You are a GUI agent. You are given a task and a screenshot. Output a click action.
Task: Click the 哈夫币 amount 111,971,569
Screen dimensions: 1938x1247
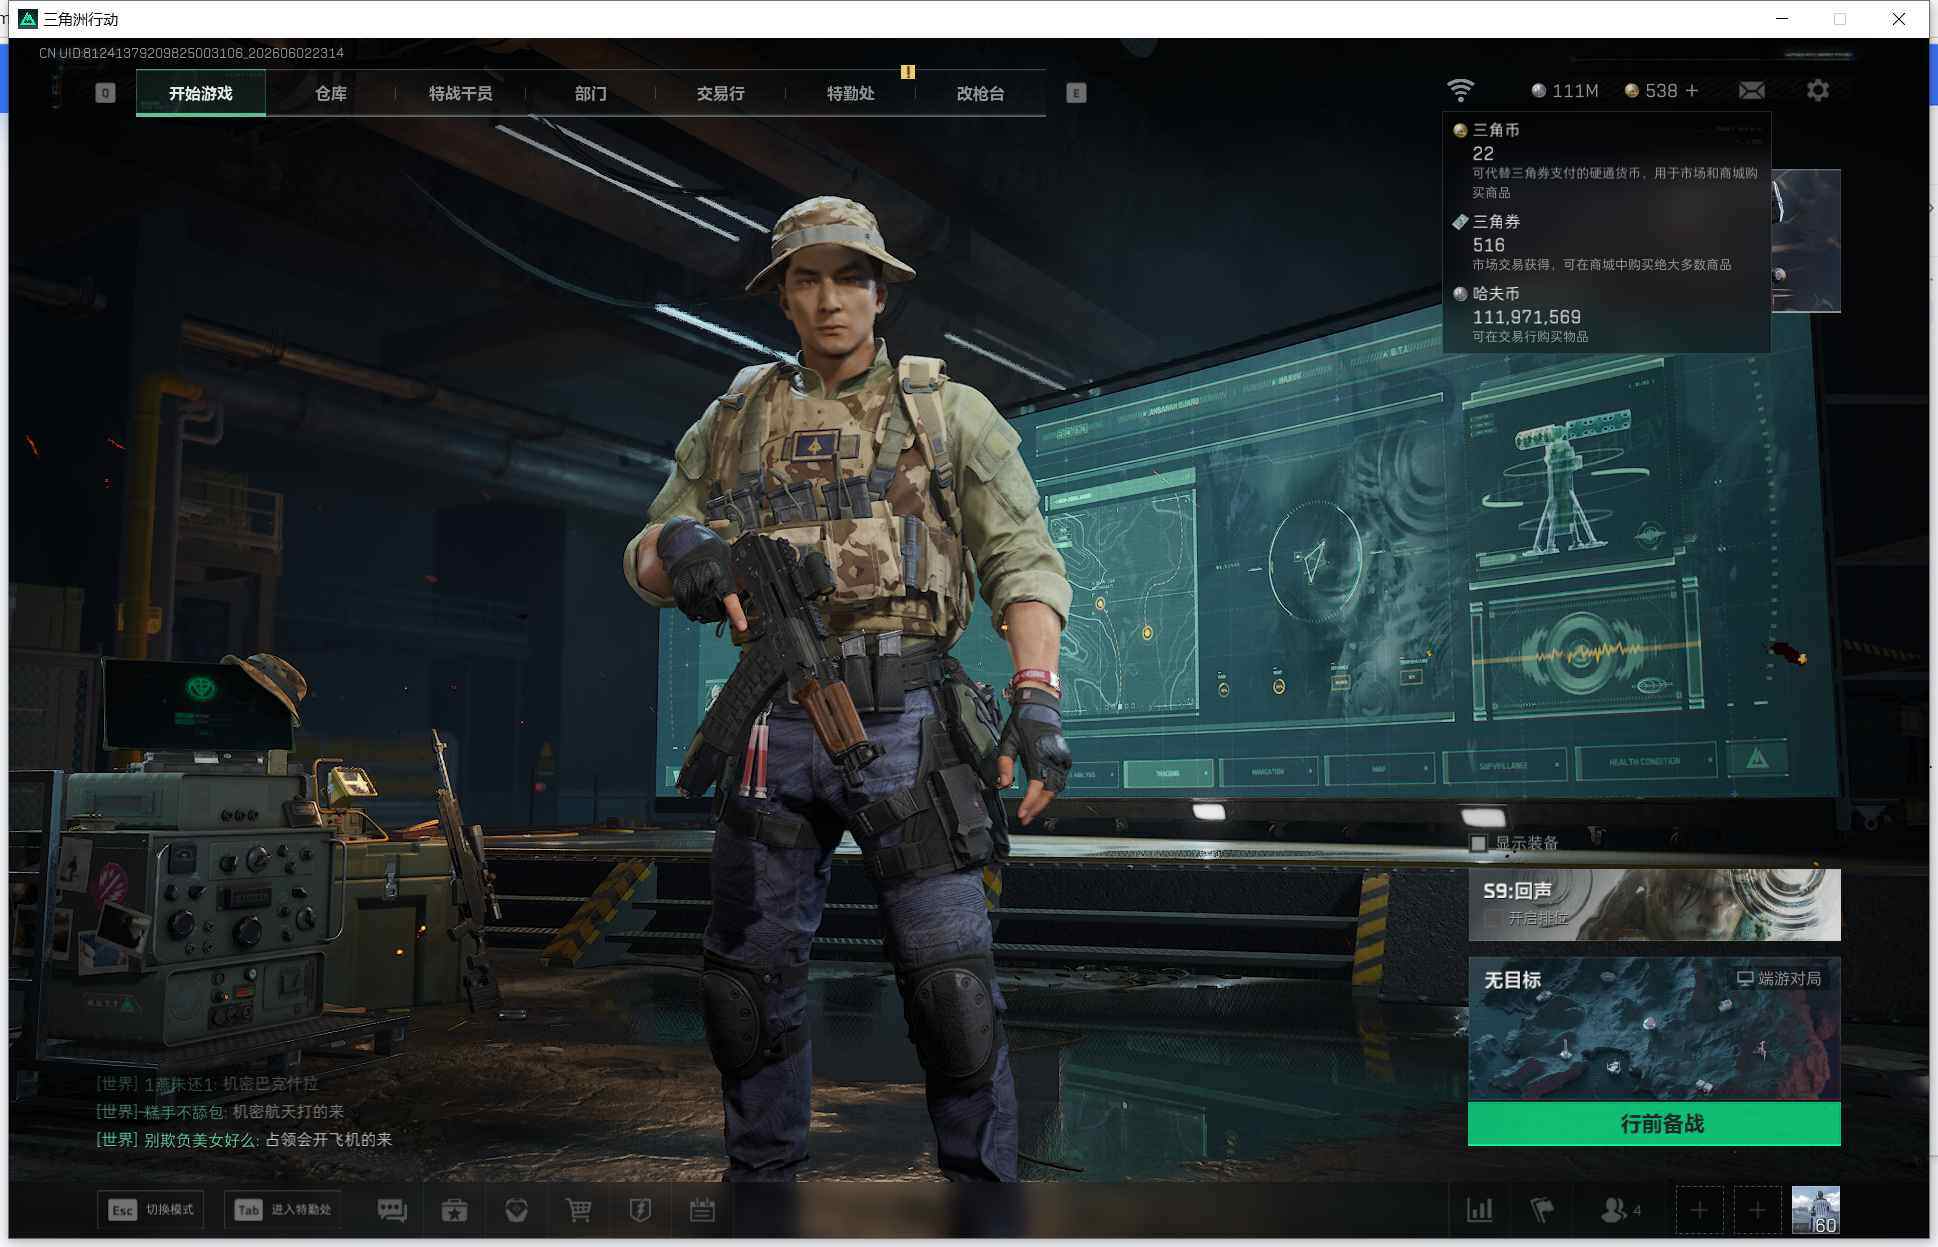point(1526,317)
